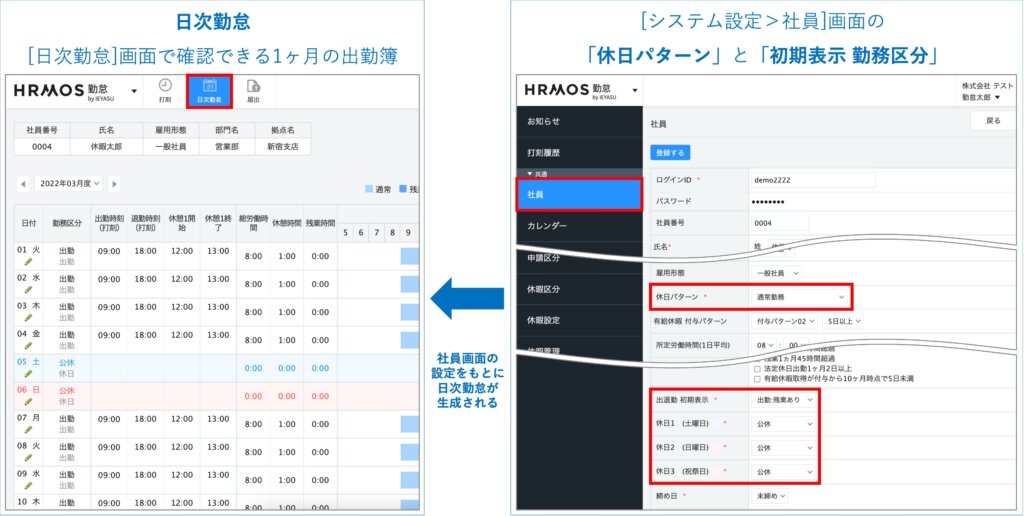Go to previous month arrow

click(23, 184)
